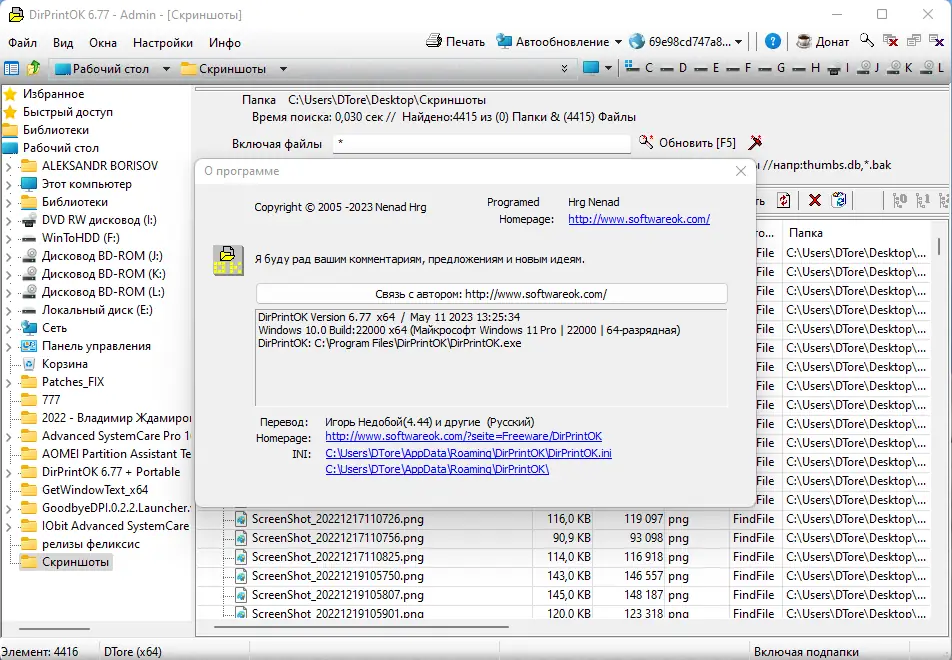Select ScreenShot_20221217110756.png file row

pyautogui.click(x=563, y=538)
